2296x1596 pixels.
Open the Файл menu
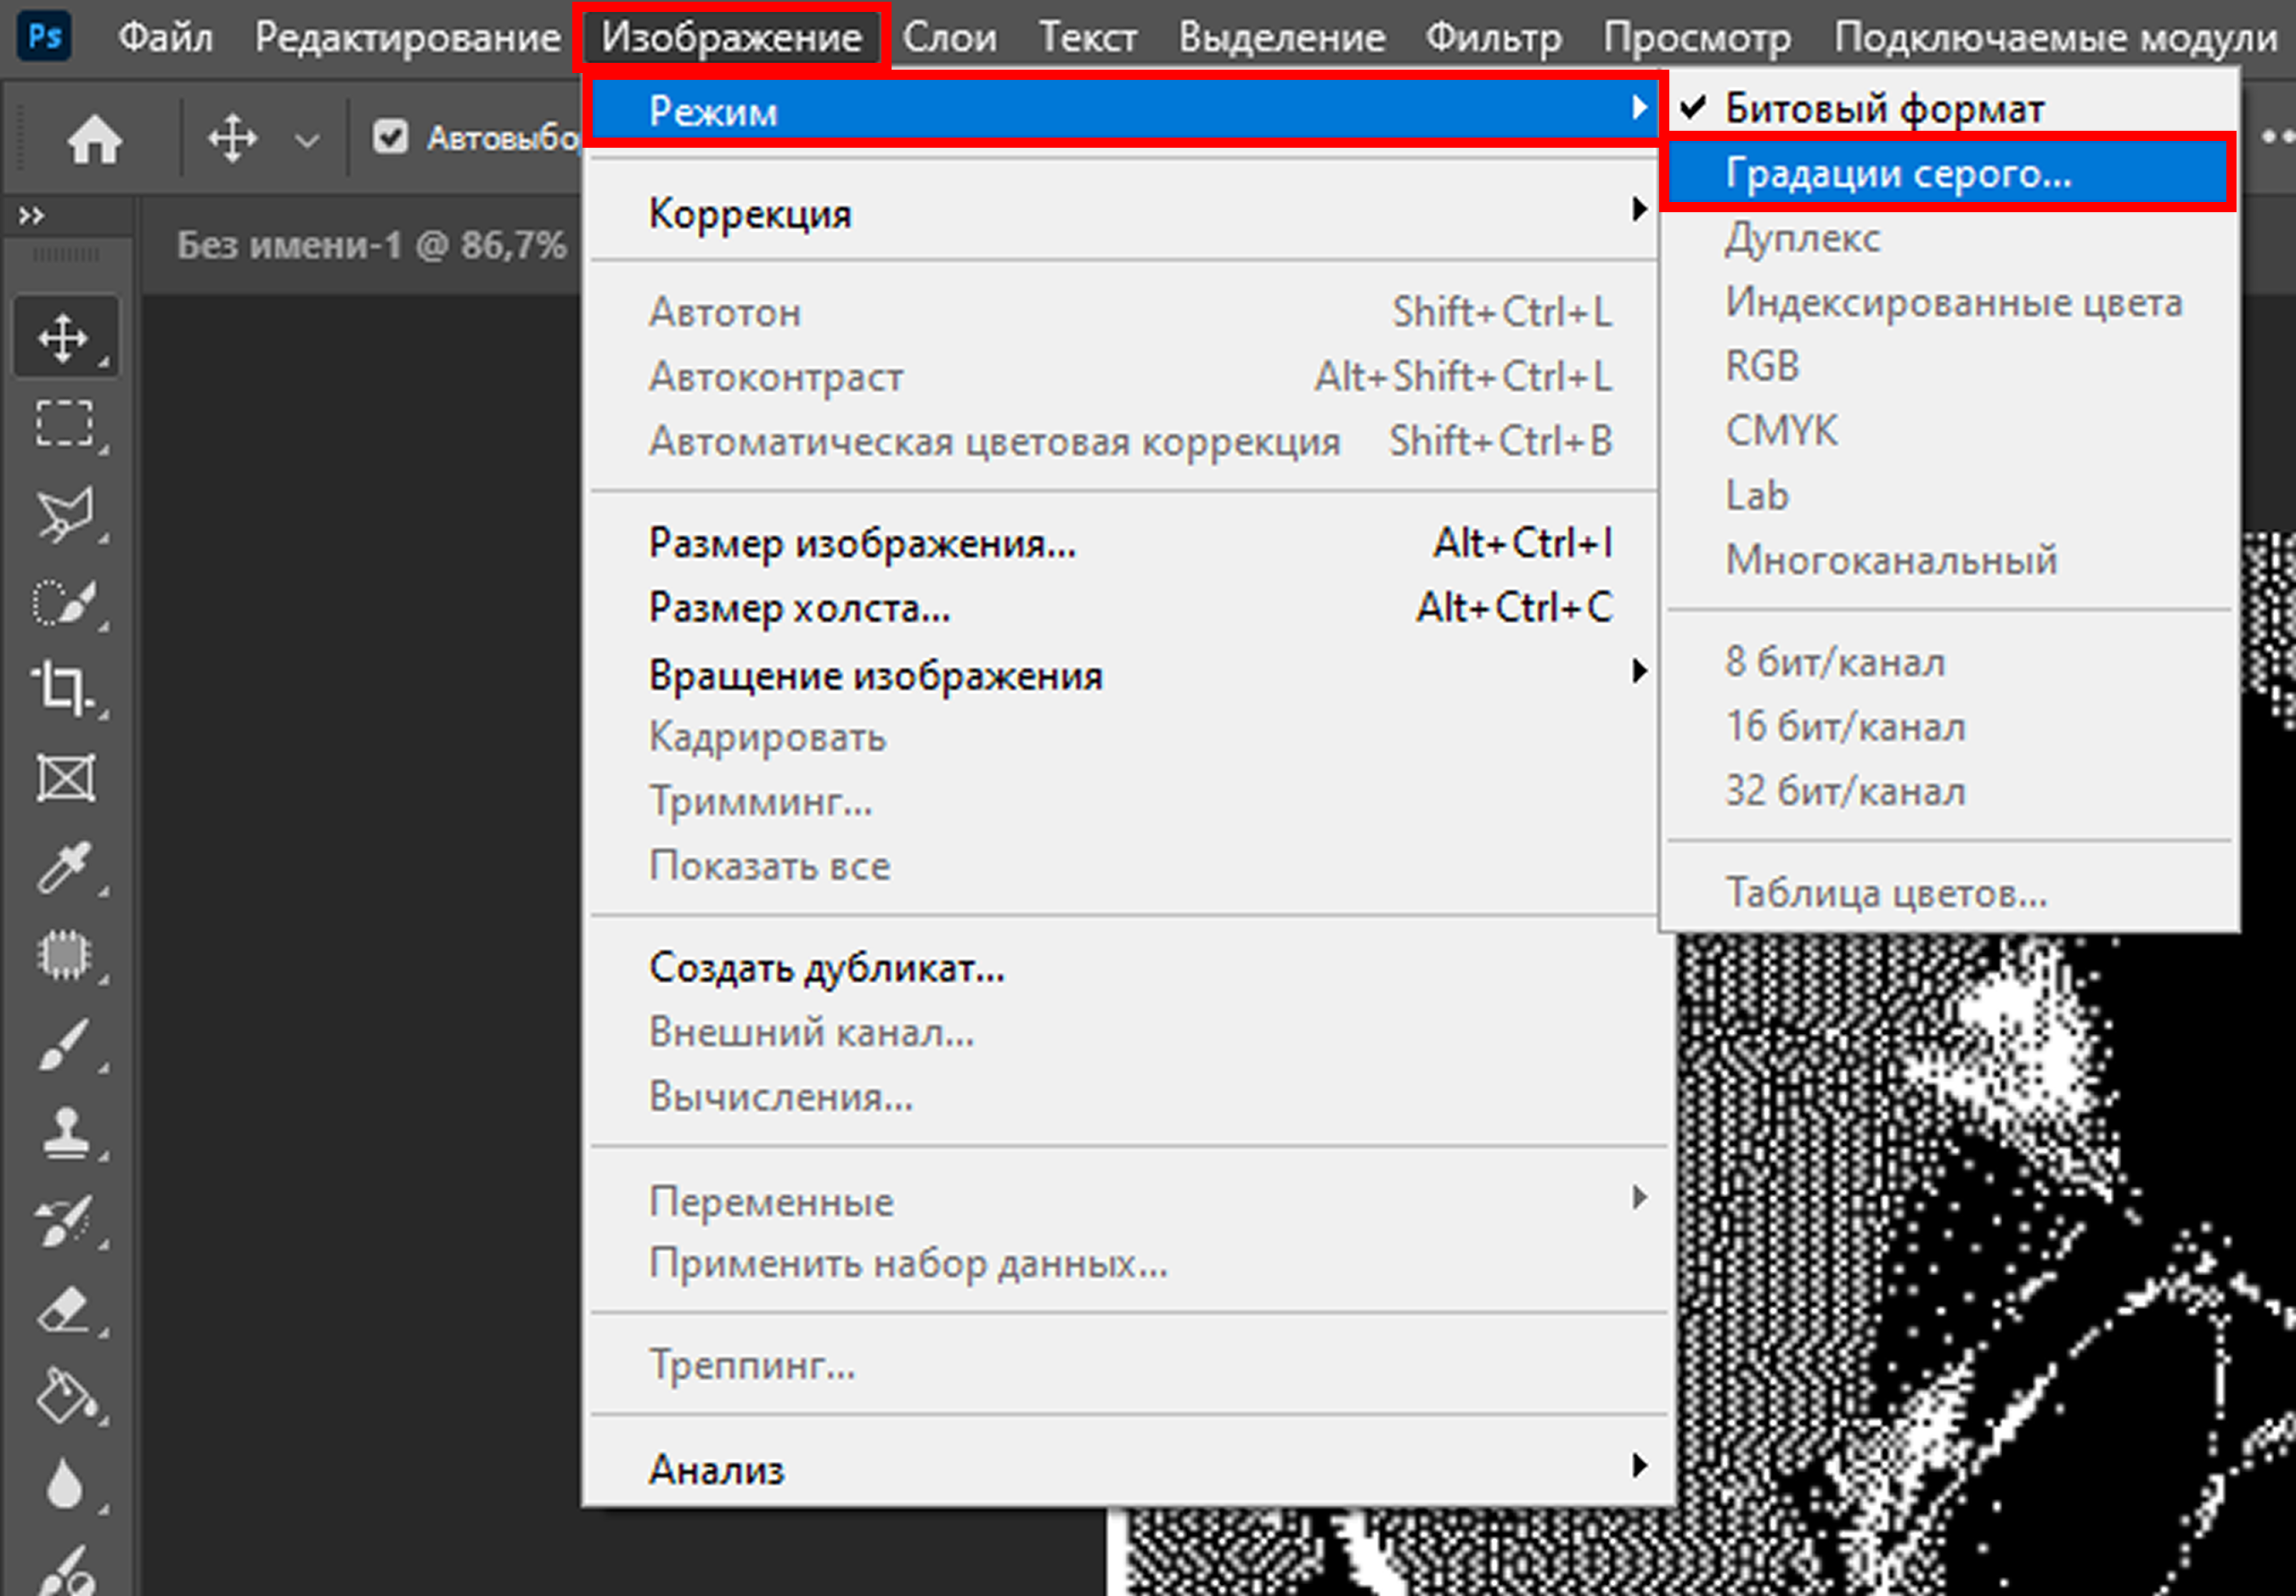tap(165, 37)
